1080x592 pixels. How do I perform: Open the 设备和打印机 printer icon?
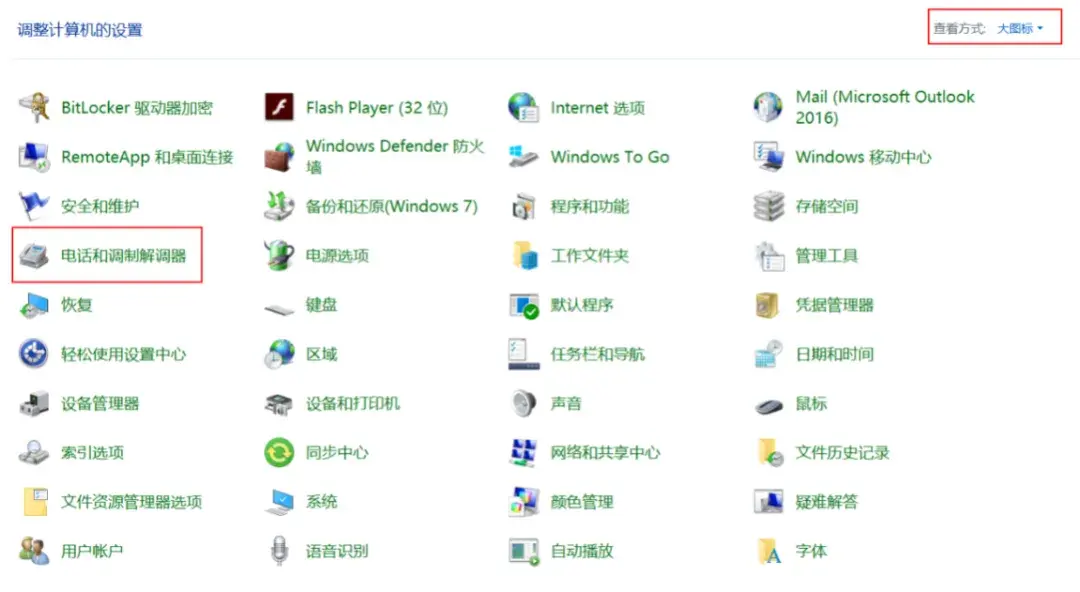coord(279,404)
